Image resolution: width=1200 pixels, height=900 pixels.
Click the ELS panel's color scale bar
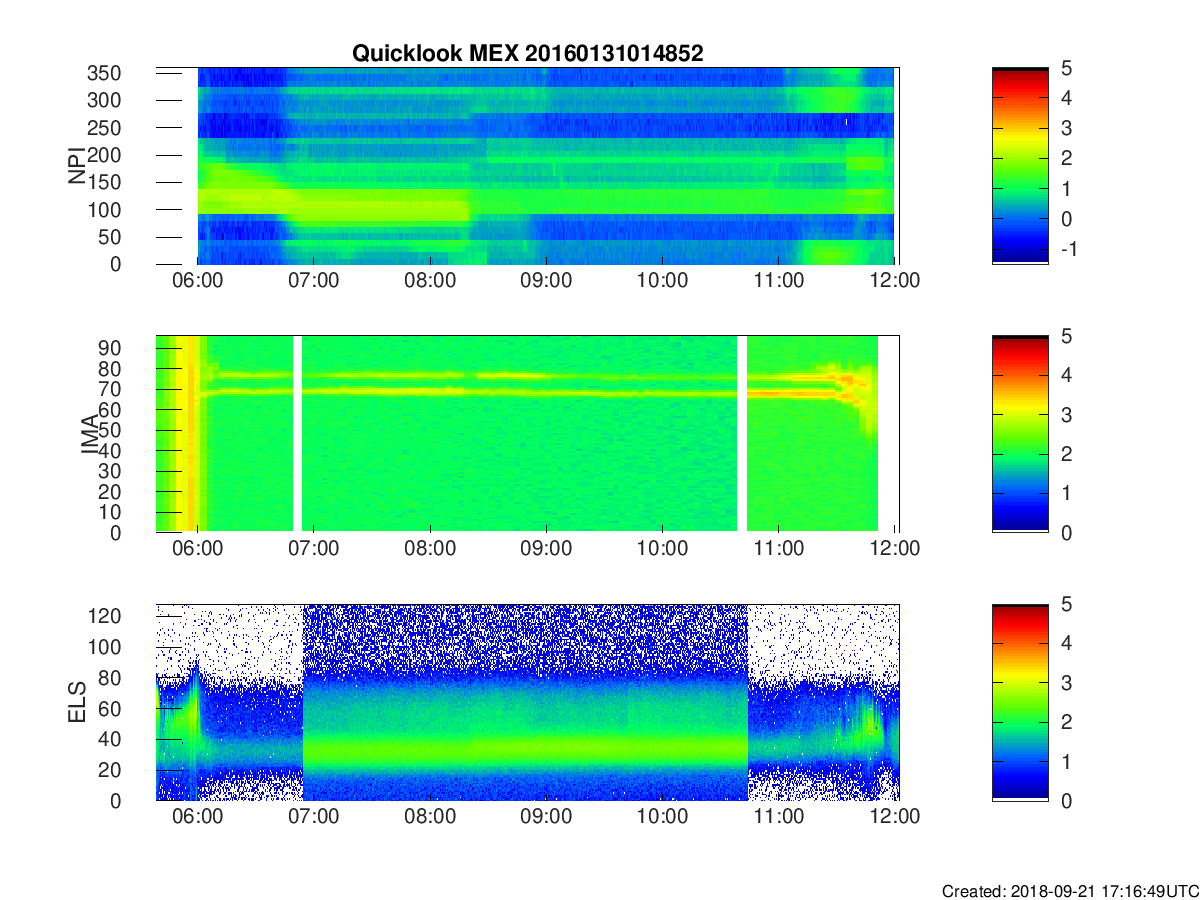coord(1020,702)
